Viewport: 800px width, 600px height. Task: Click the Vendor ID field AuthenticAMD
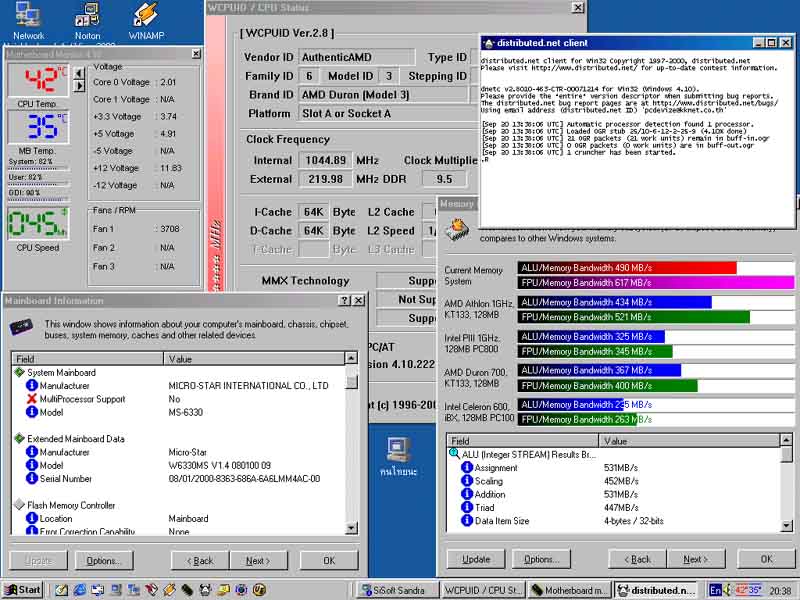coord(357,57)
